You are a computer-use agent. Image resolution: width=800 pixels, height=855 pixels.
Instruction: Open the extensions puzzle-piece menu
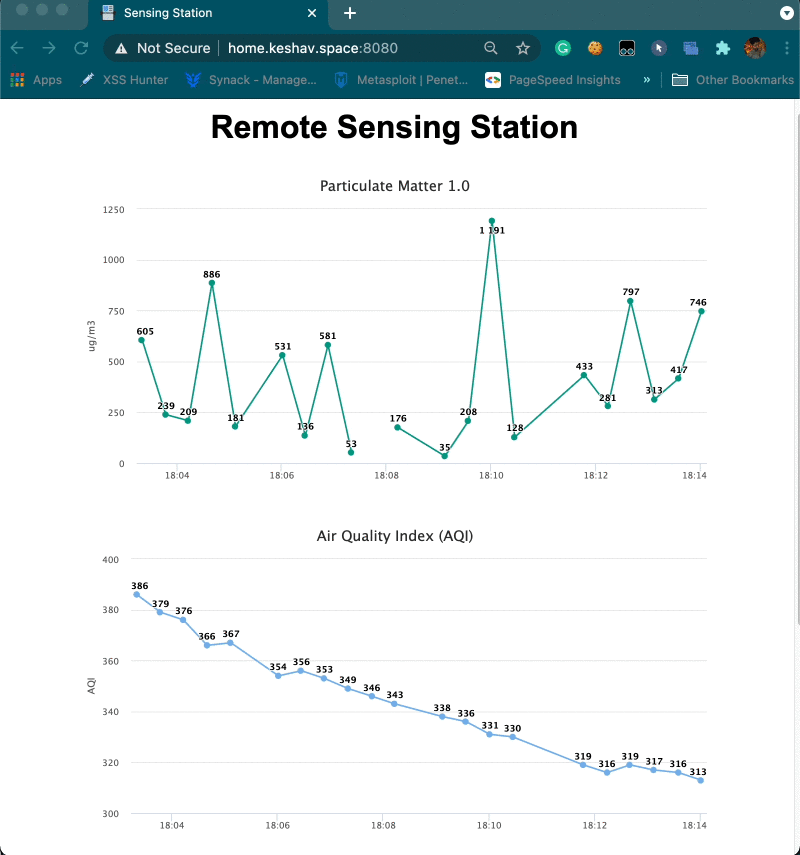click(x=722, y=47)
